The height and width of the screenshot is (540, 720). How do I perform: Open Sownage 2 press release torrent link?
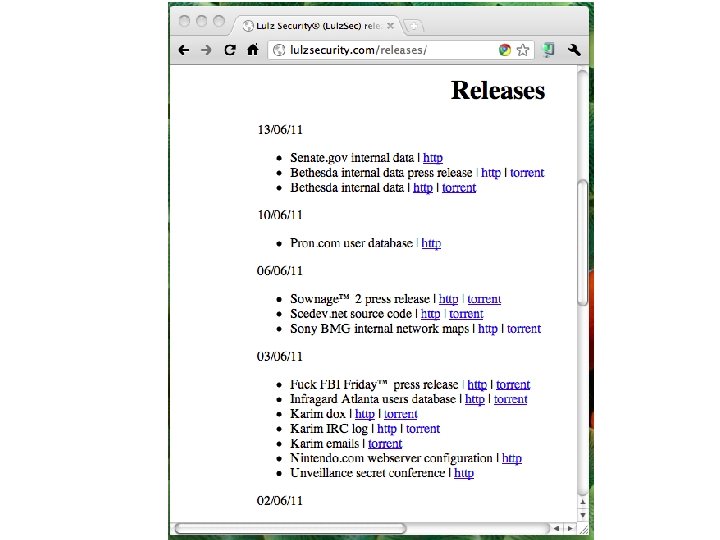click(484, 299)
